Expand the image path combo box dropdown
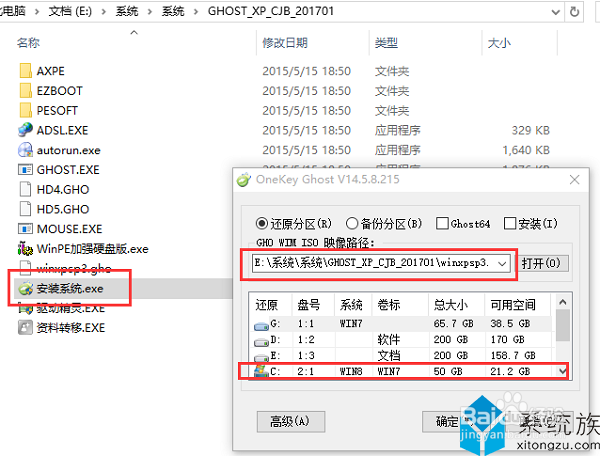This screenshot has height=456, width=600. coord(502,263)
